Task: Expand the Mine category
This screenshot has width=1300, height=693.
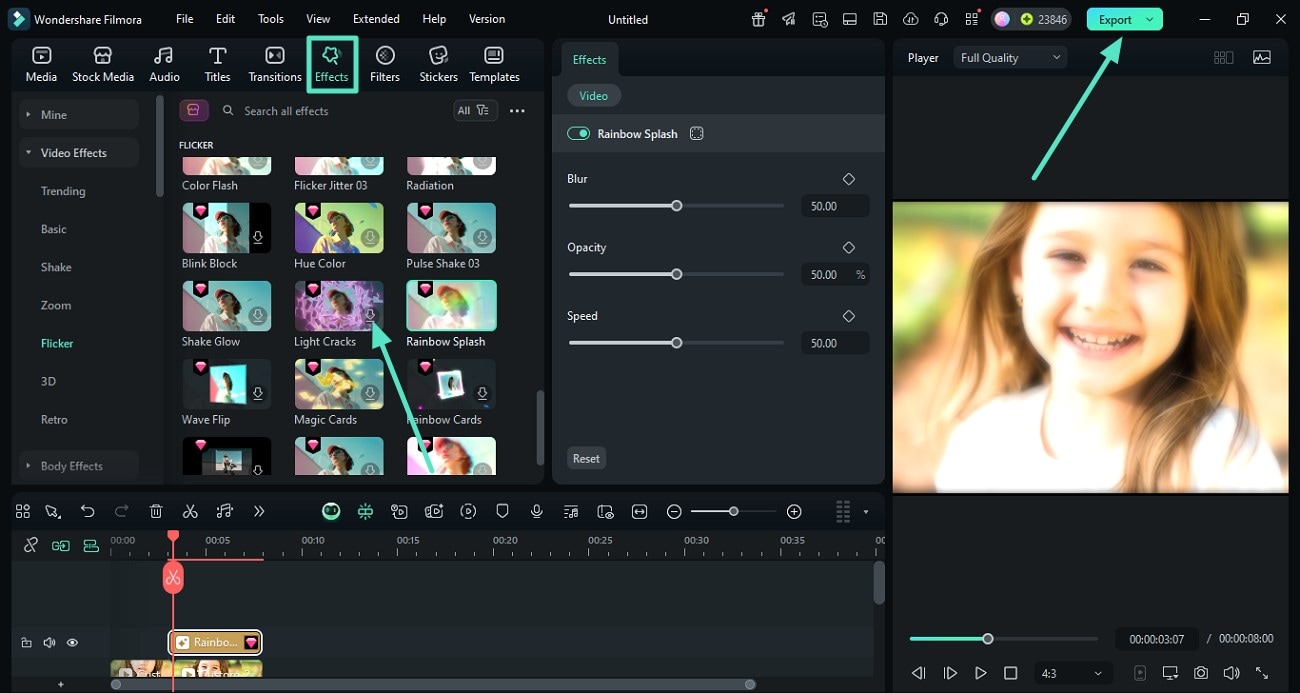Action: (79, 115)
